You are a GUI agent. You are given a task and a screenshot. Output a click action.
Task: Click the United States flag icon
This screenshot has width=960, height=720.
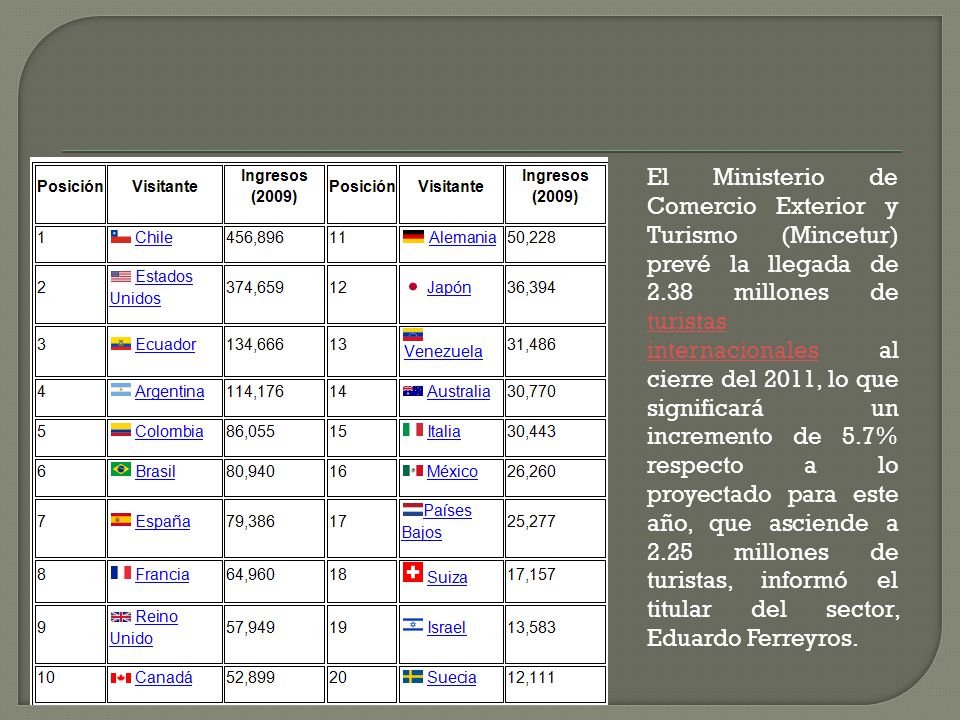121,276
